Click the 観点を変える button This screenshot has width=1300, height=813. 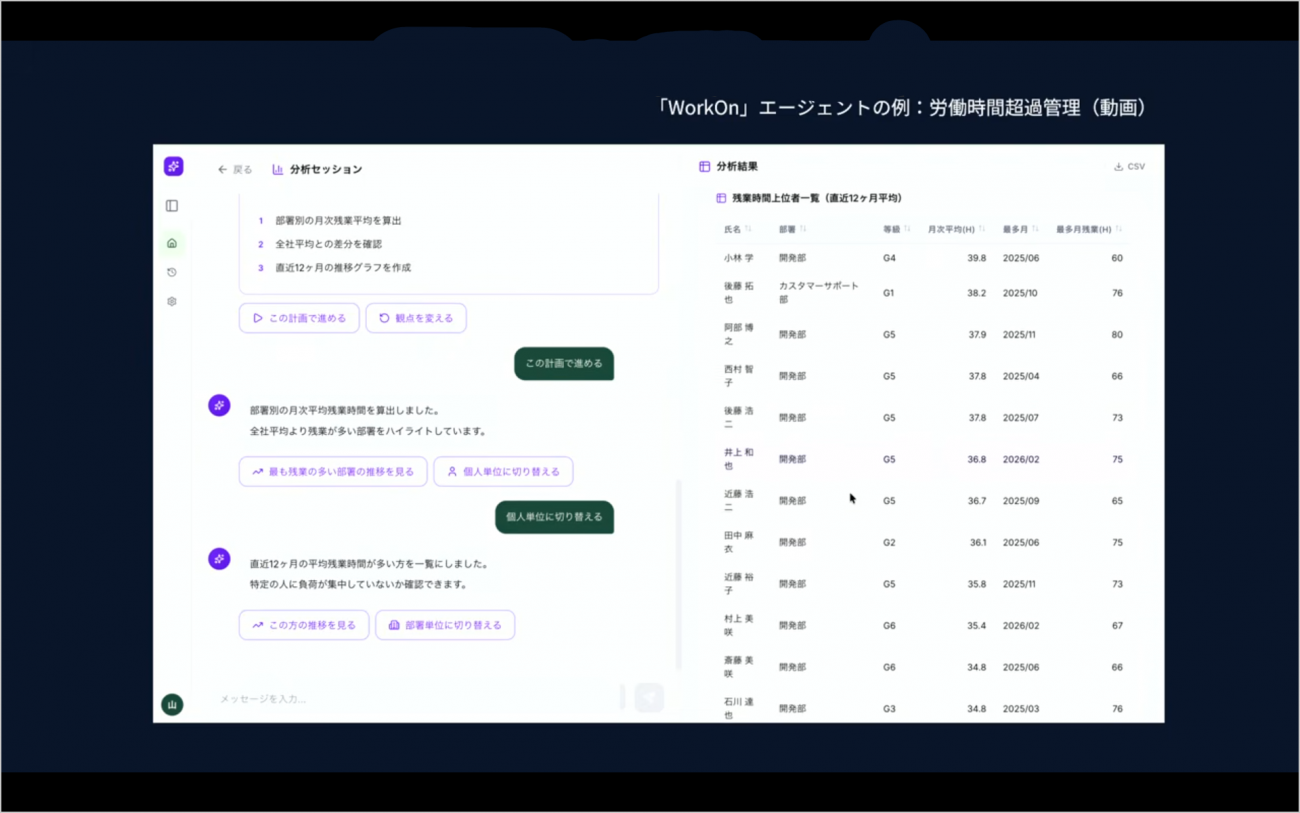coord(416,317)
